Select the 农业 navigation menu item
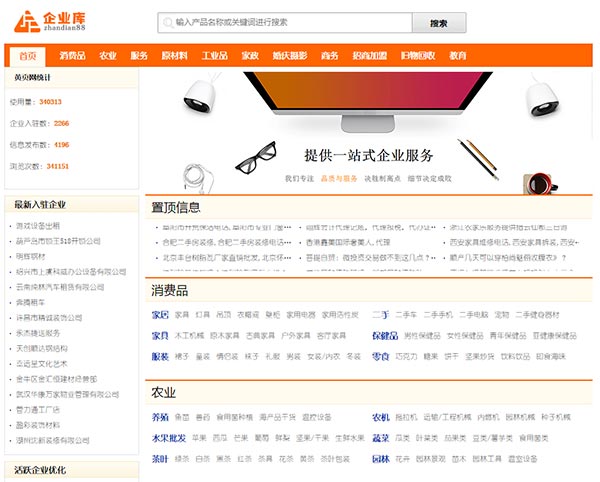This screenshot has height=482, width=600. pyautogui.click(x=107, y=56)
